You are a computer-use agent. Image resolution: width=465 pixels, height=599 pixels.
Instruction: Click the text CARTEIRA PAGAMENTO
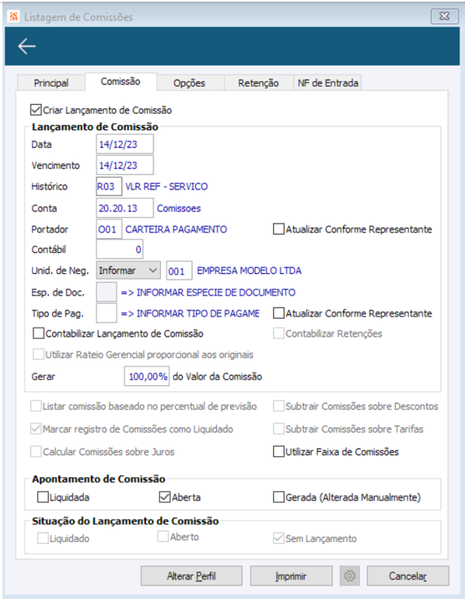pos(176,229)
